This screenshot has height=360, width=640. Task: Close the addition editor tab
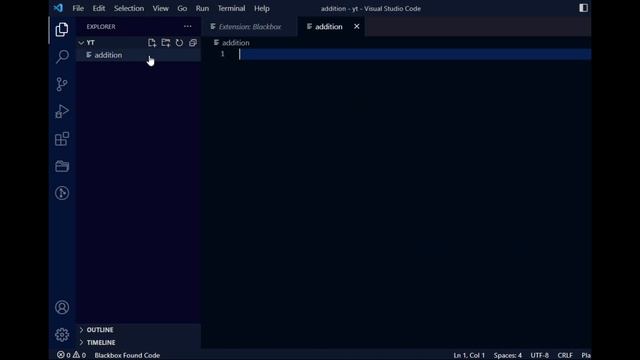coord(357,27)
